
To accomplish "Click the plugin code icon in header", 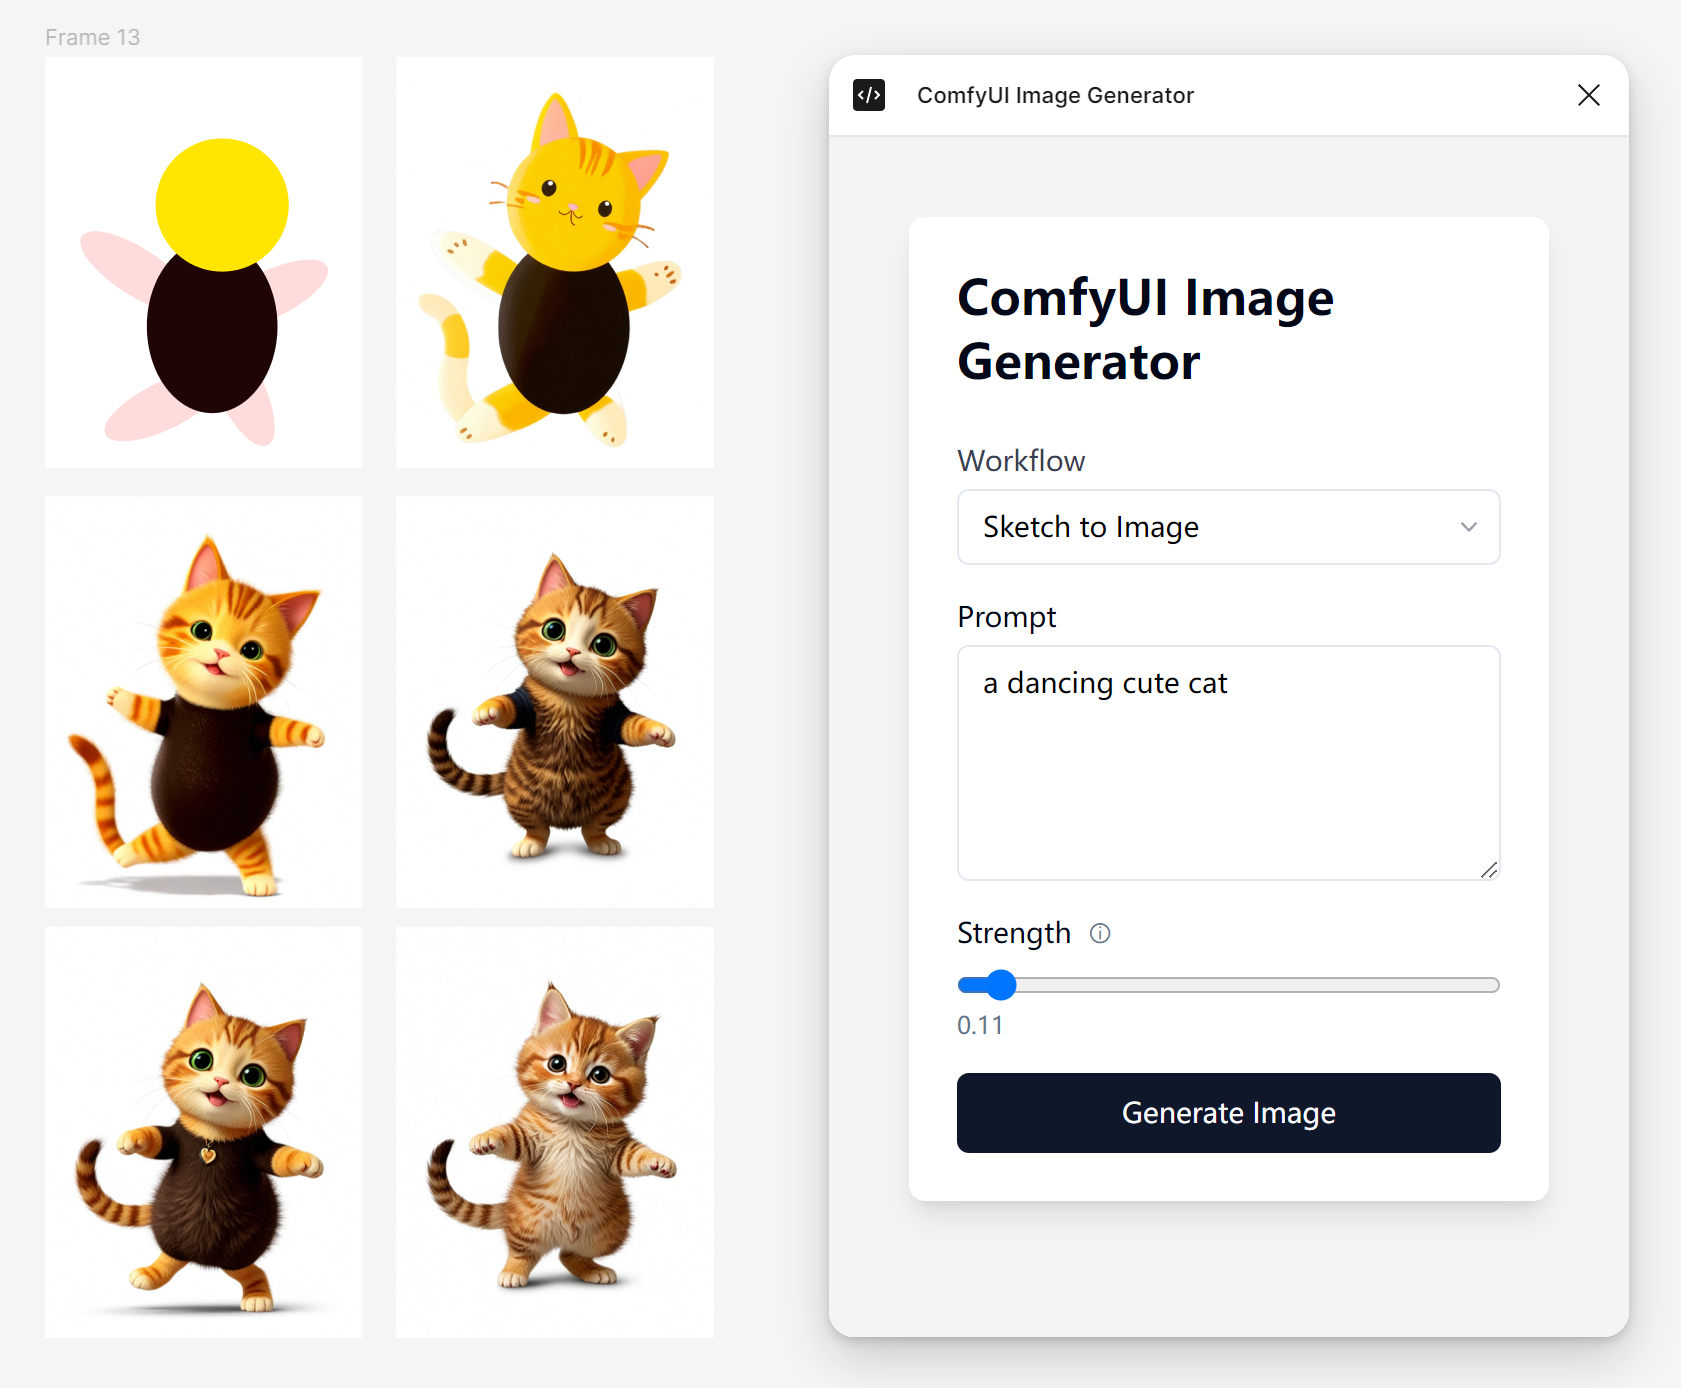I will (x=869, y=95).
